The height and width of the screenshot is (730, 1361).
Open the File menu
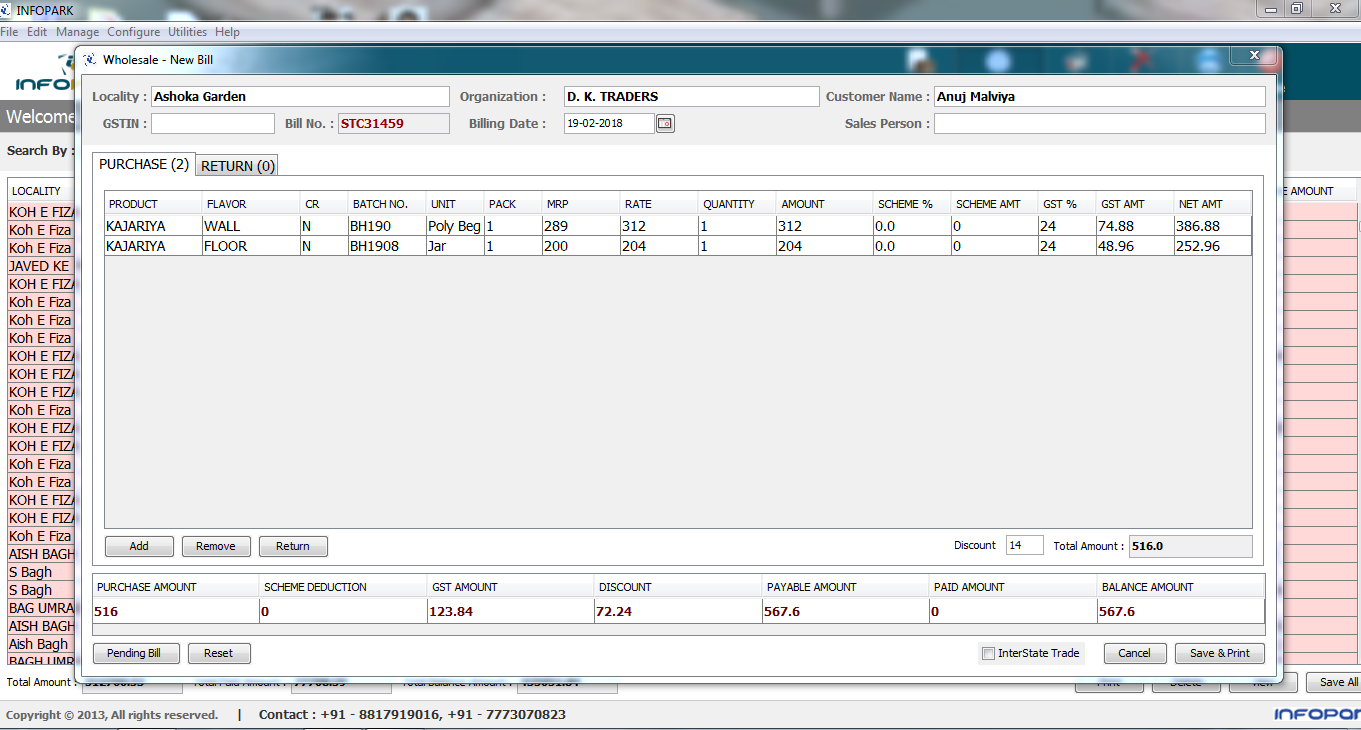9,32
